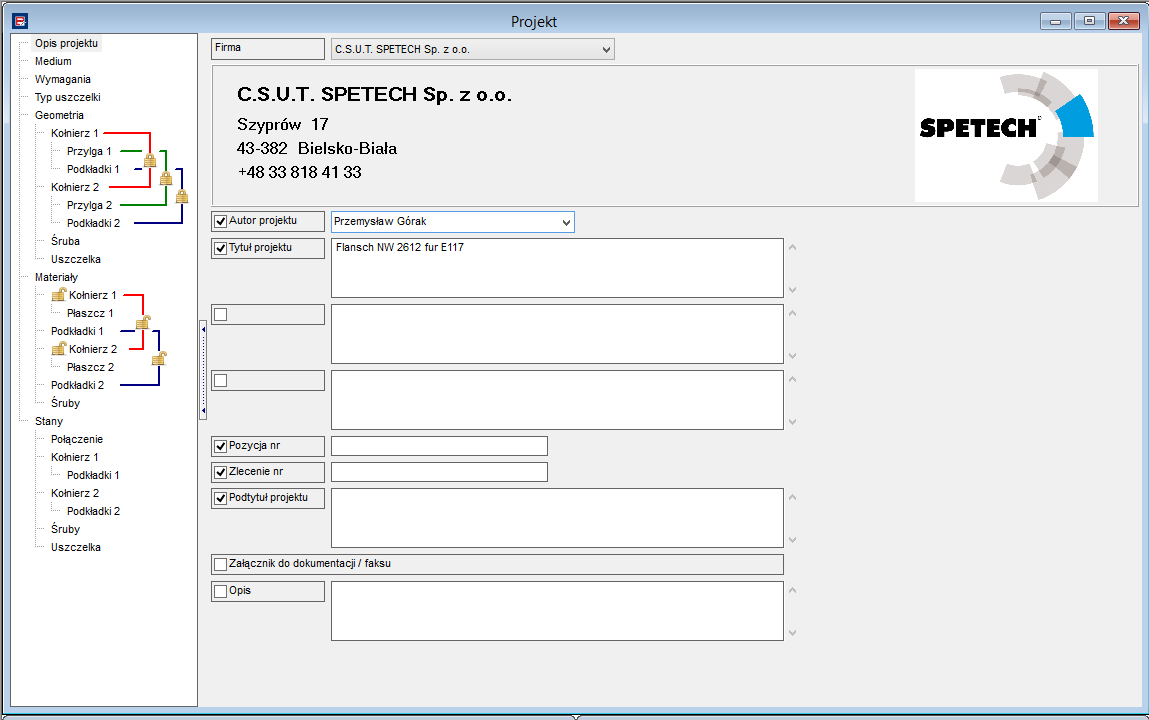The image size is (1149, 720).
Task: Open Śruba under Geometria
Action: pyautogui.click(x=65, y=241)
